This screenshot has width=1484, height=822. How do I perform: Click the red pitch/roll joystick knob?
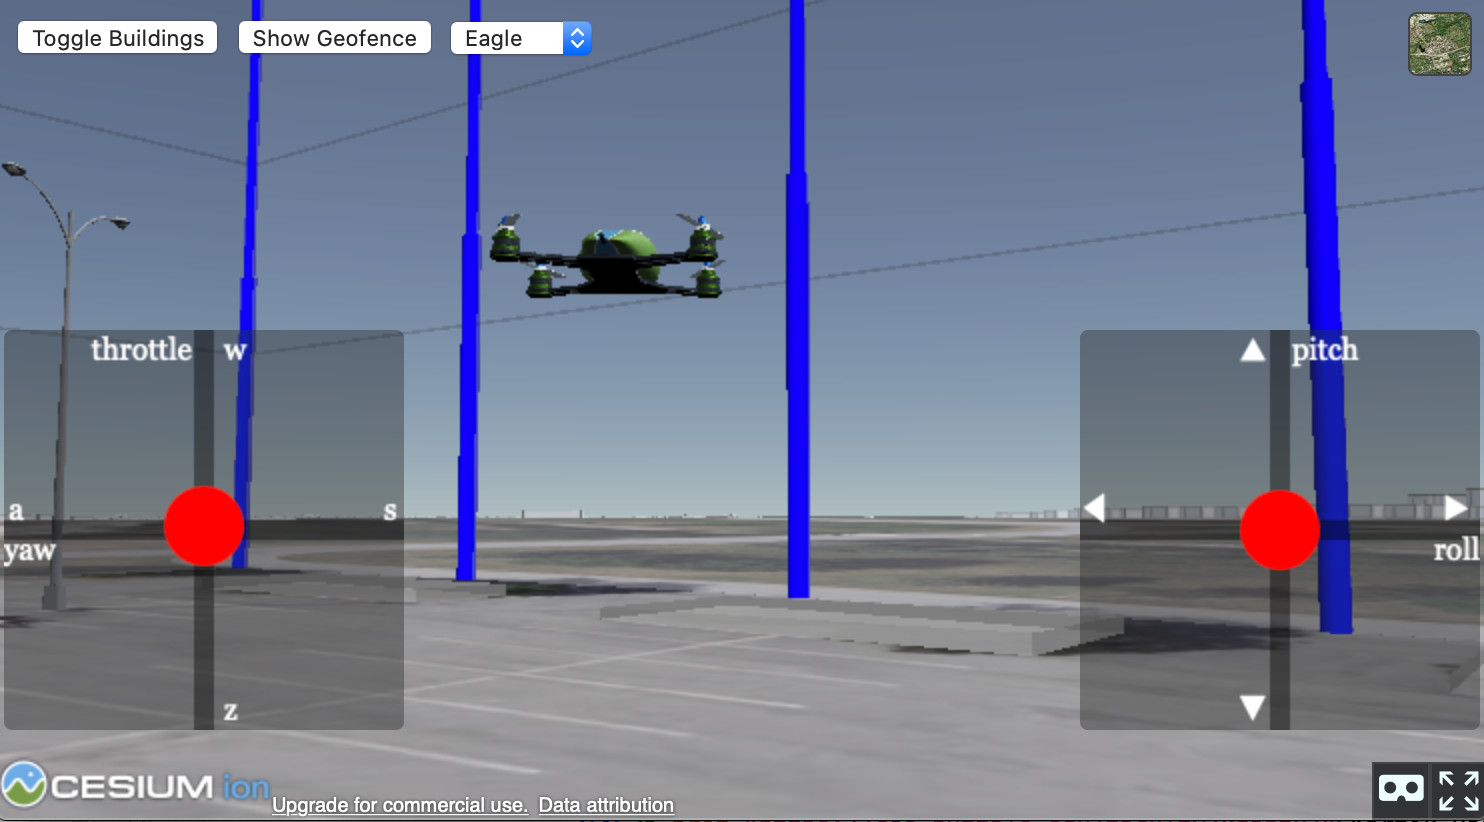1279,529
